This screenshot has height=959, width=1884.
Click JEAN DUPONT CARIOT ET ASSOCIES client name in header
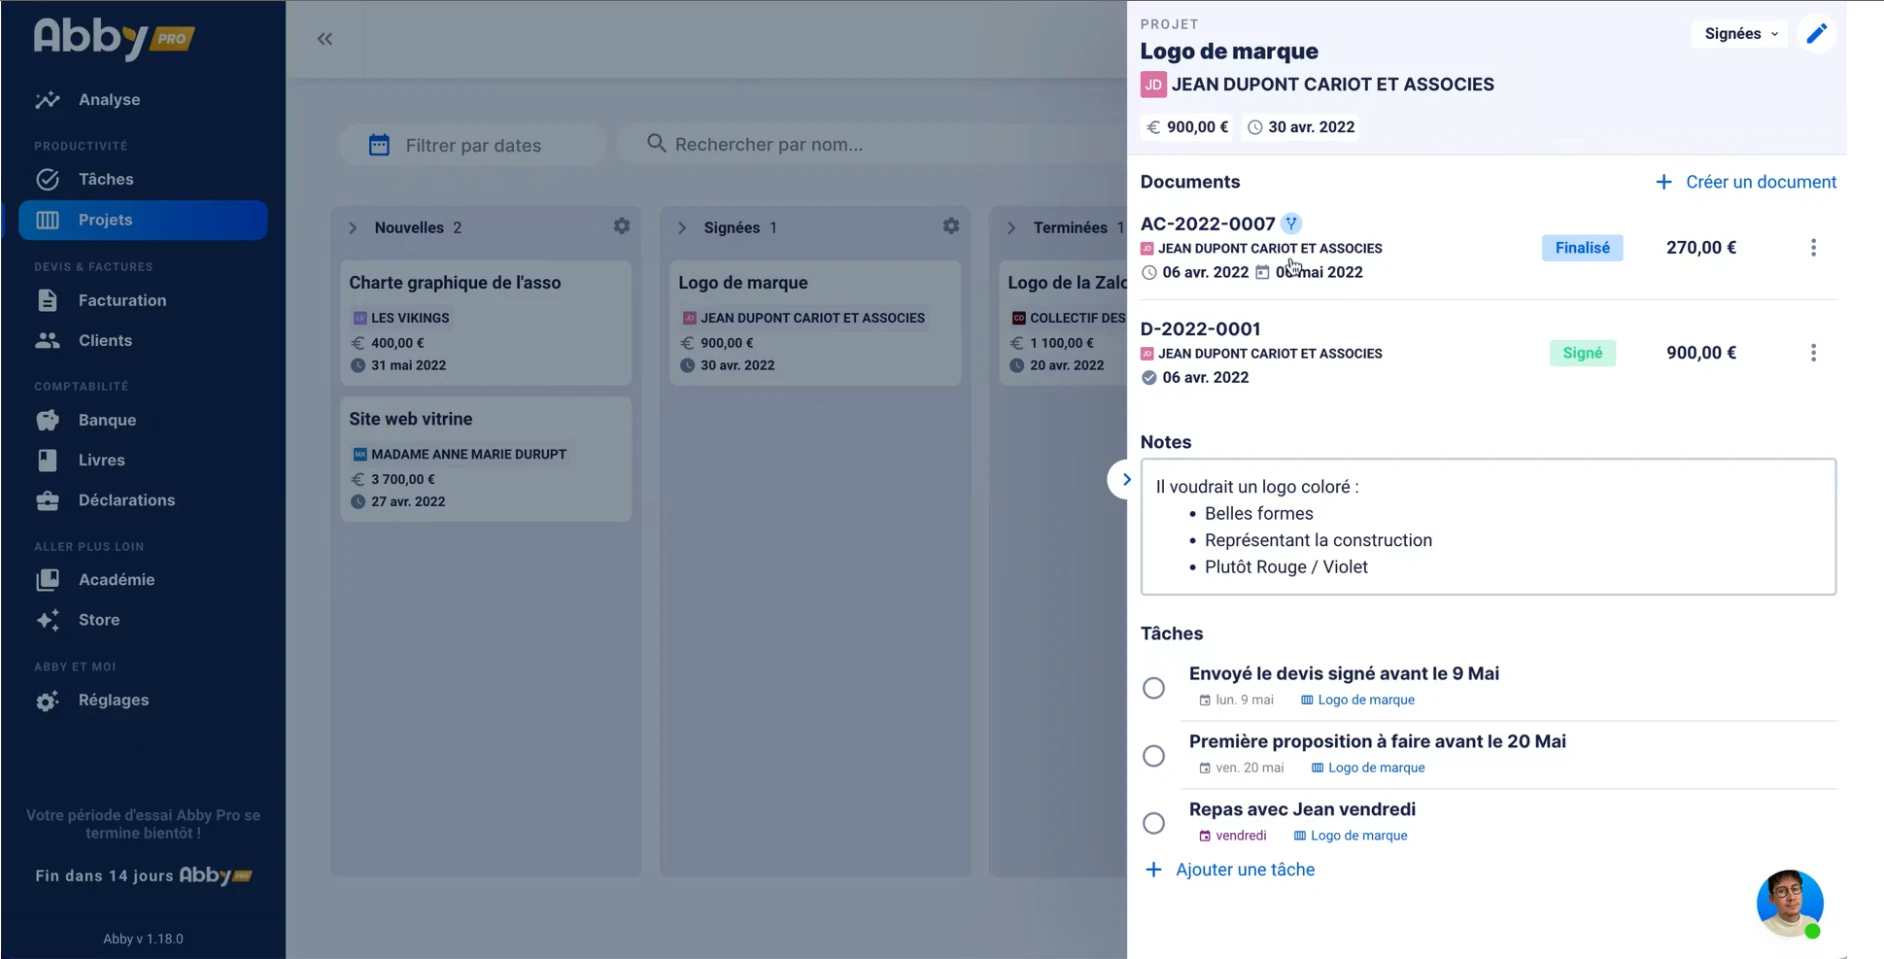(x=1332, y=85)
